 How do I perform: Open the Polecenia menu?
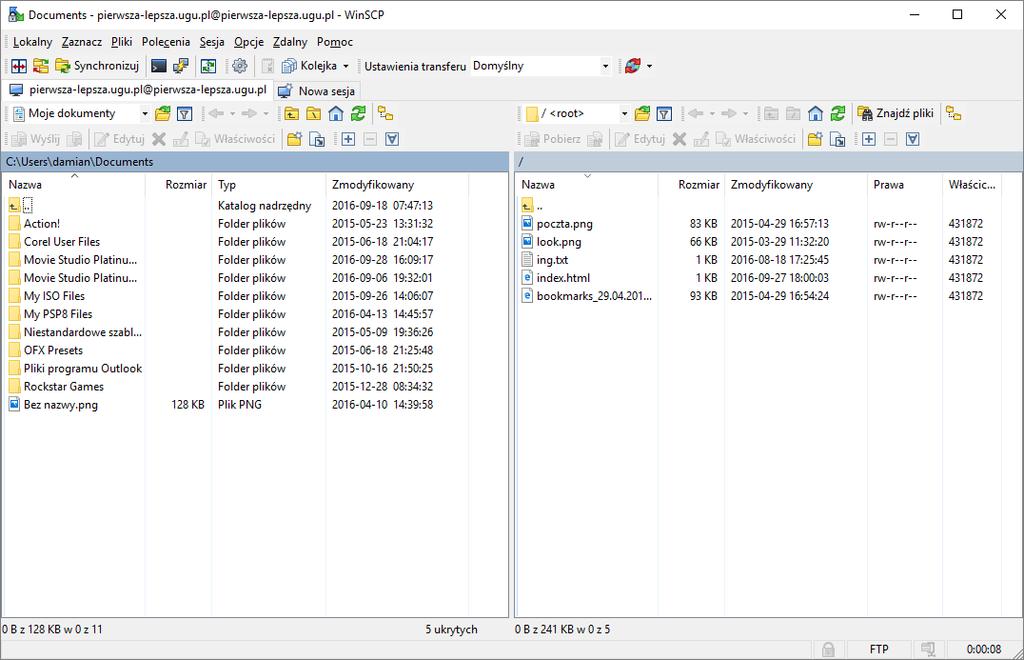click(x=166, y=42)
